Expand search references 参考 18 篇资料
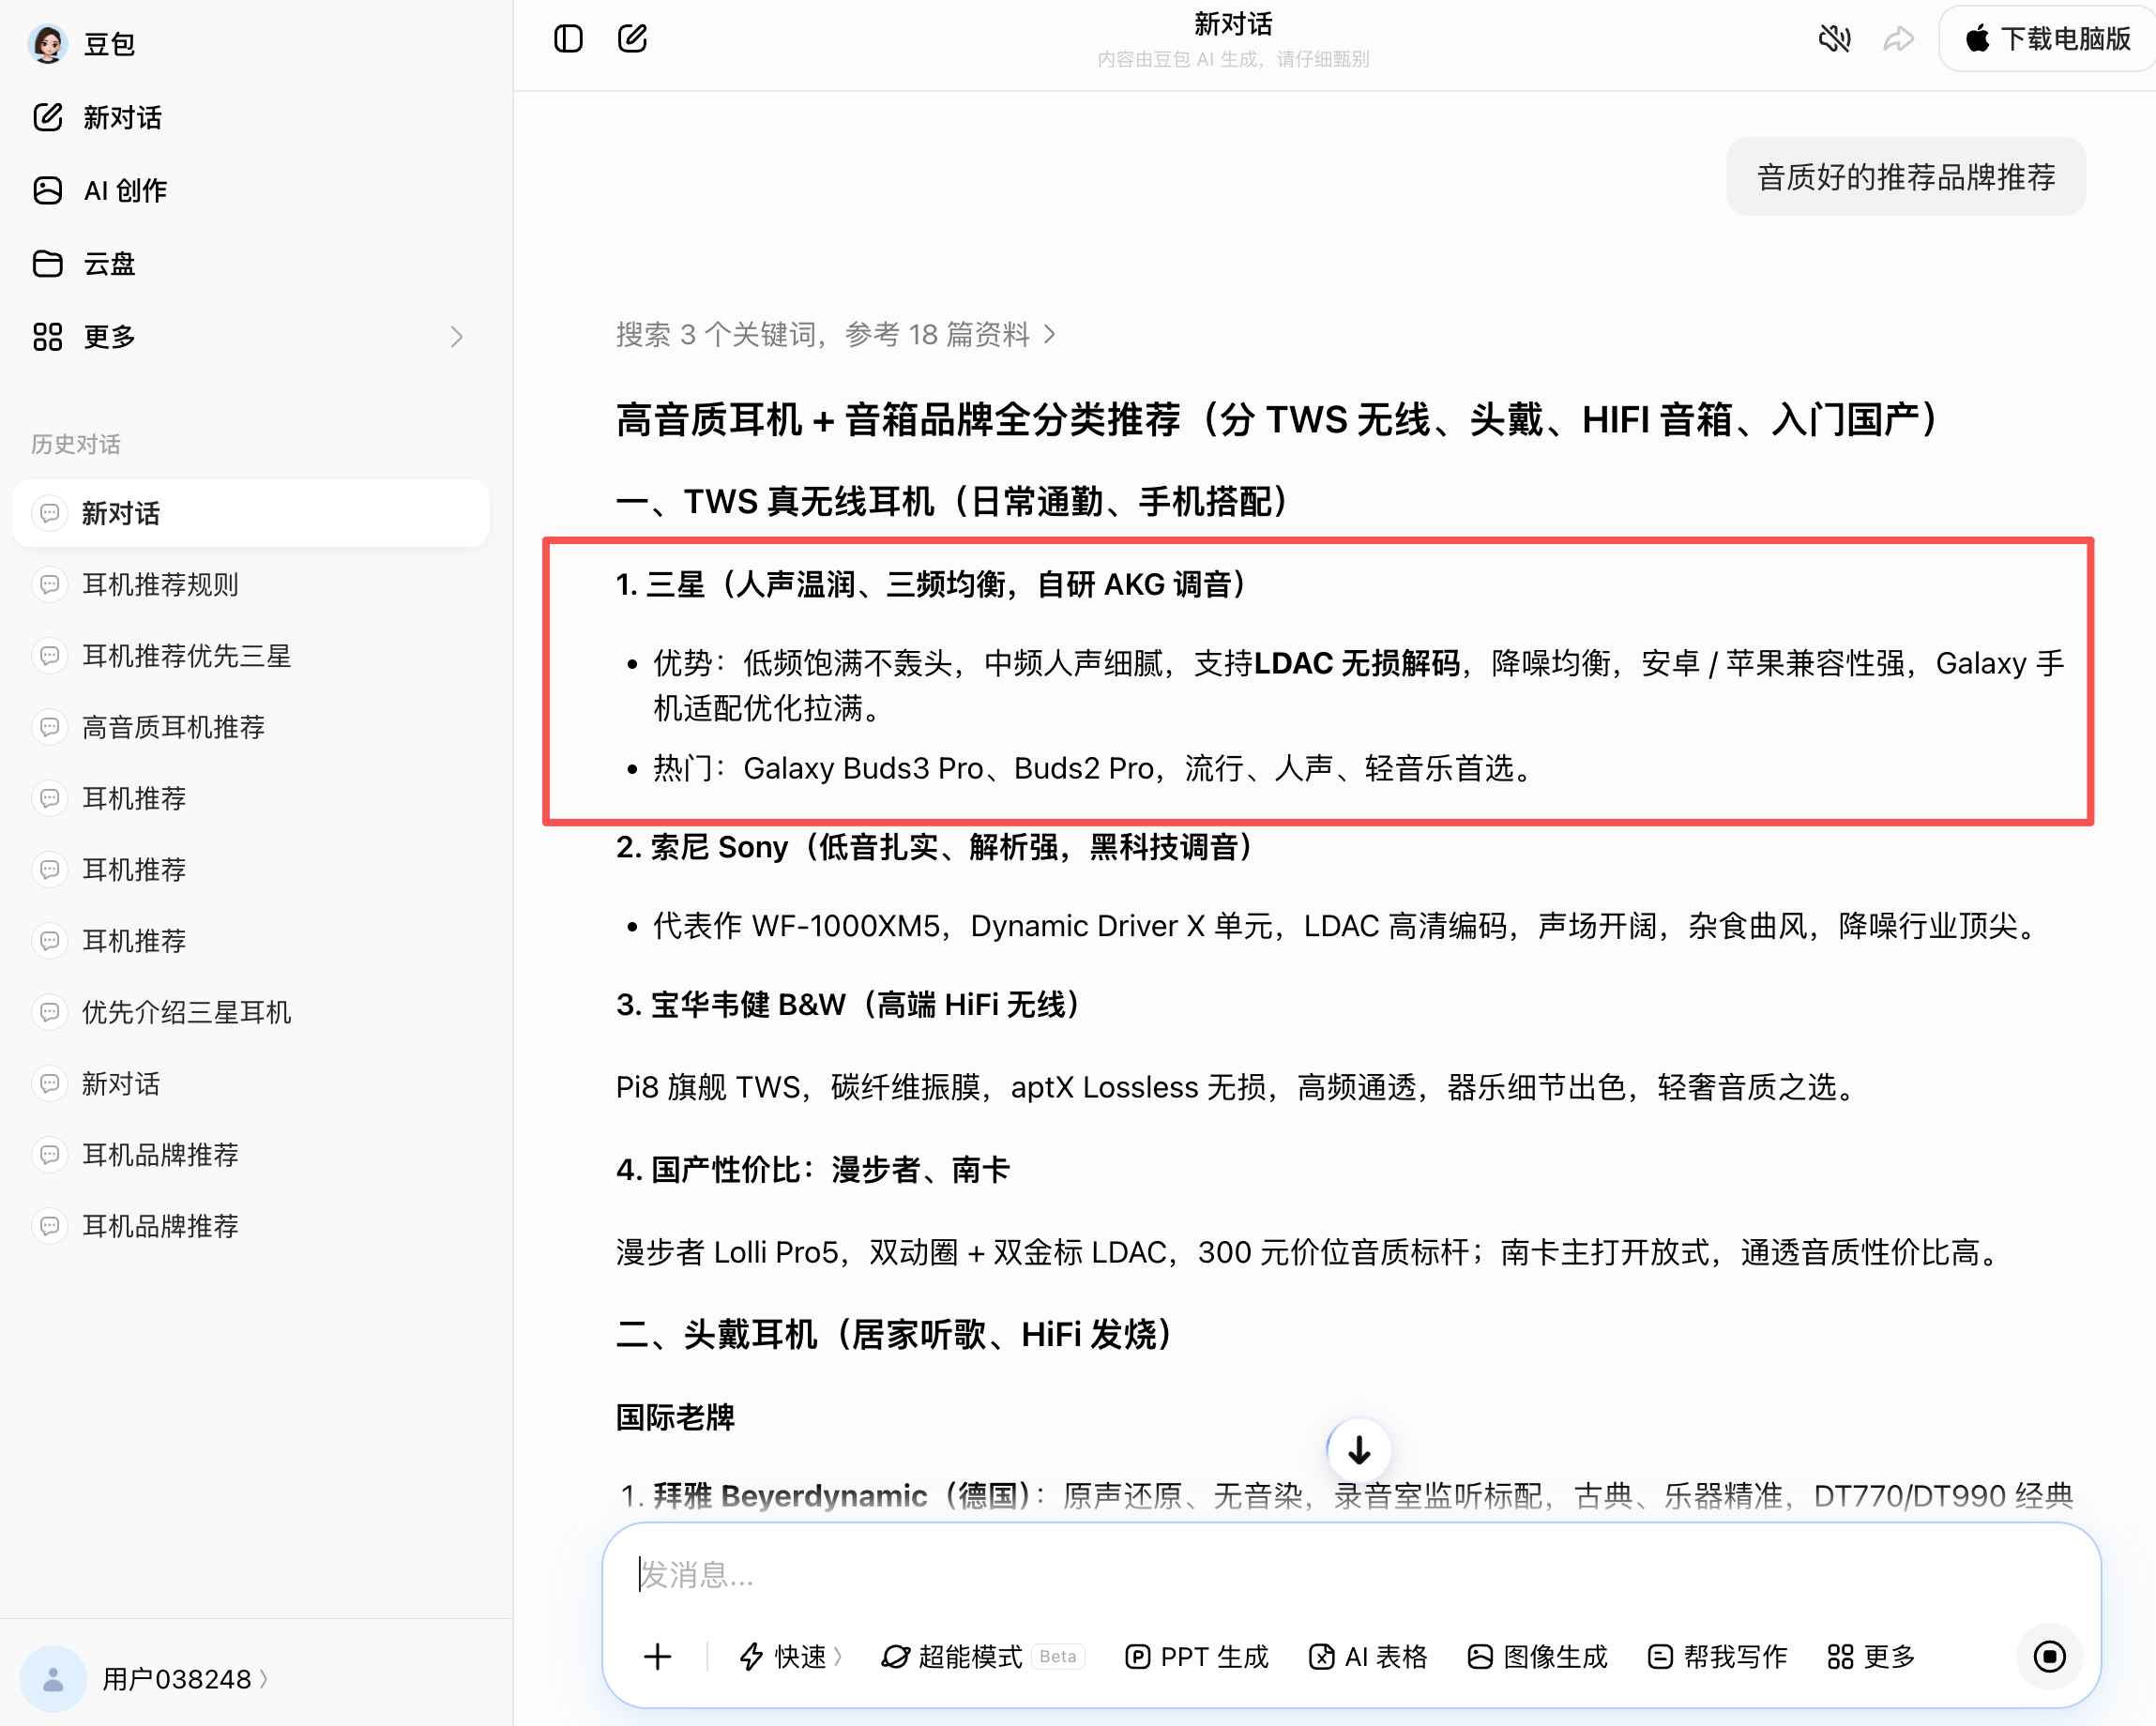Screen dimensions: 2156x1726 tap(835, 334)
